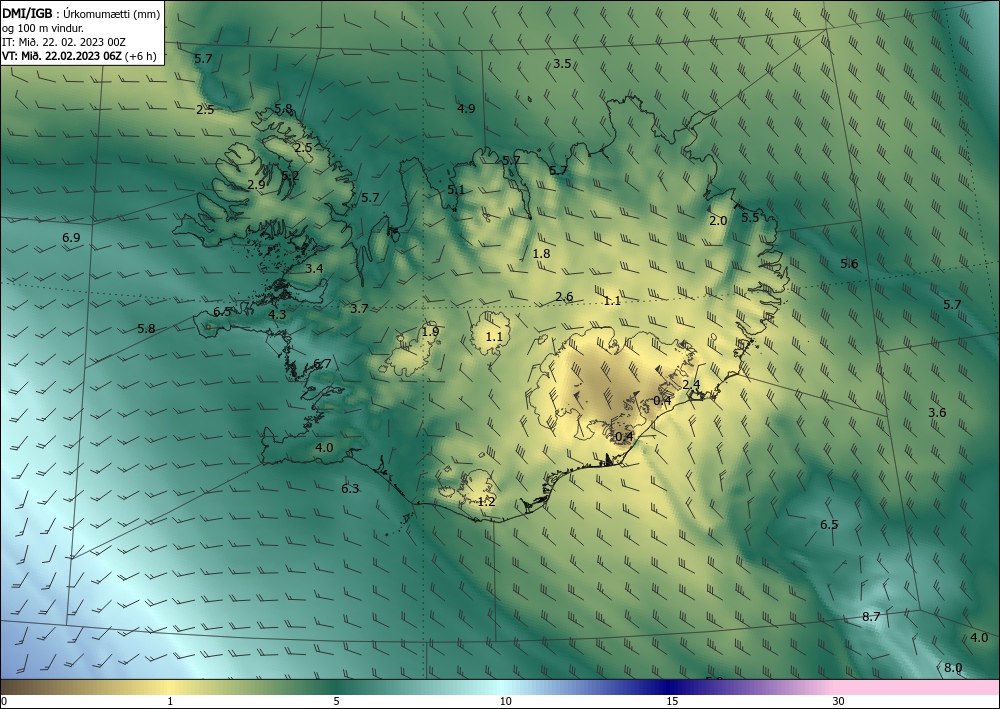Click the 2.4 value label
This screenshot has height=709, width=1000.
coord(691,384)
